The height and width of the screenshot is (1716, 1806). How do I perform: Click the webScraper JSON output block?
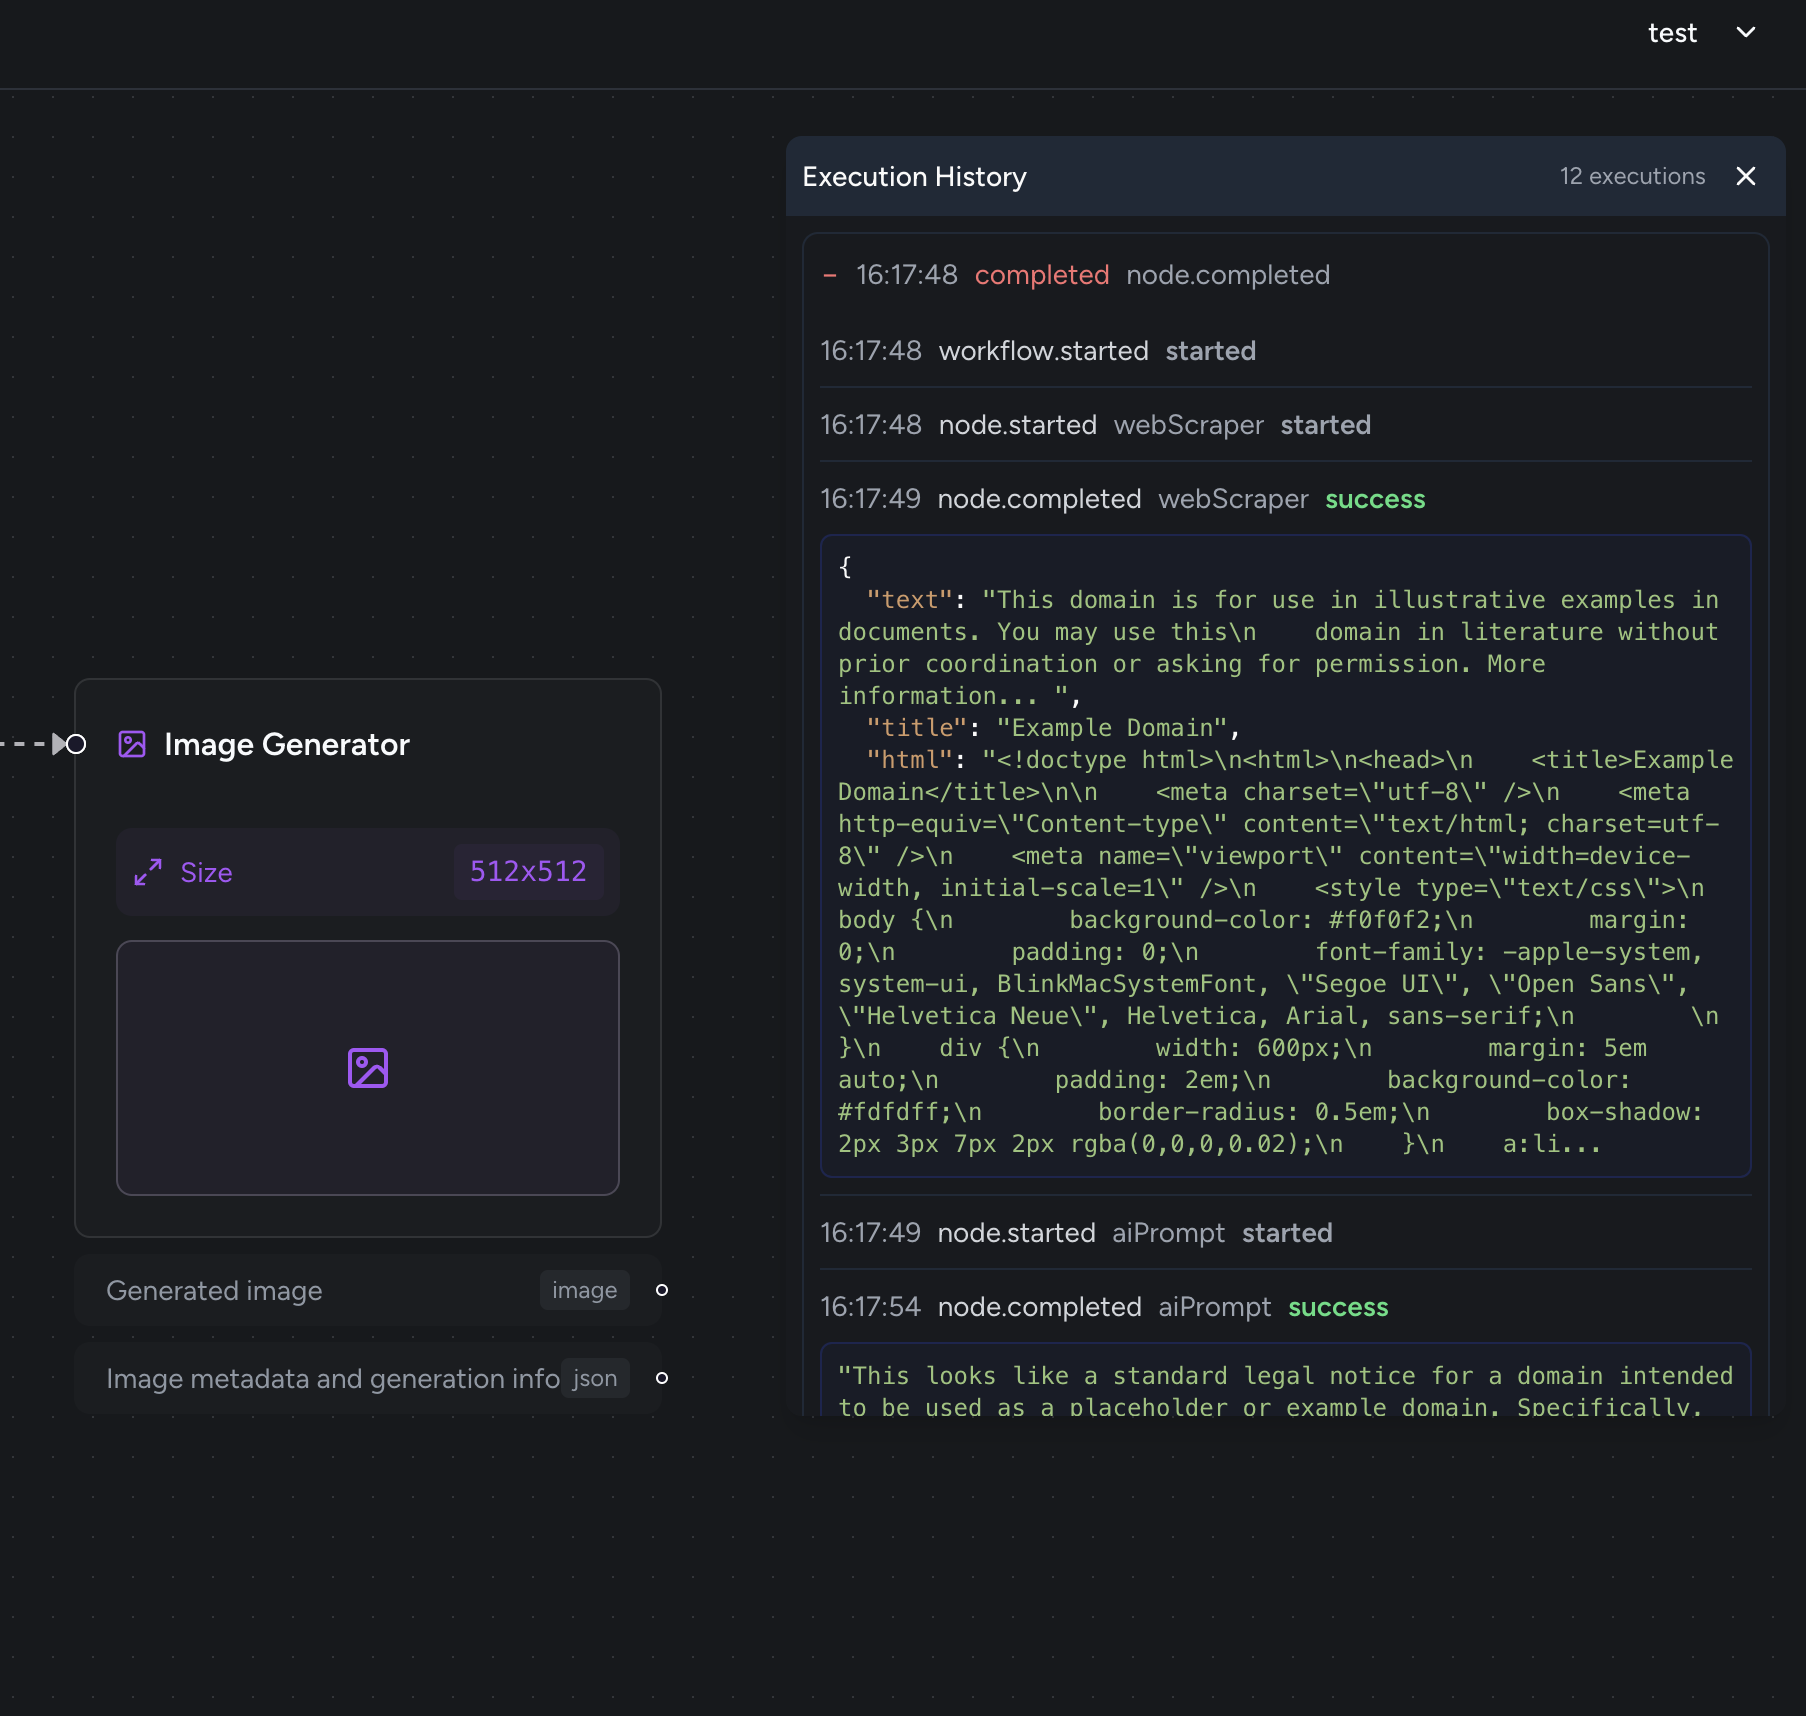[x=1286, y=856]
